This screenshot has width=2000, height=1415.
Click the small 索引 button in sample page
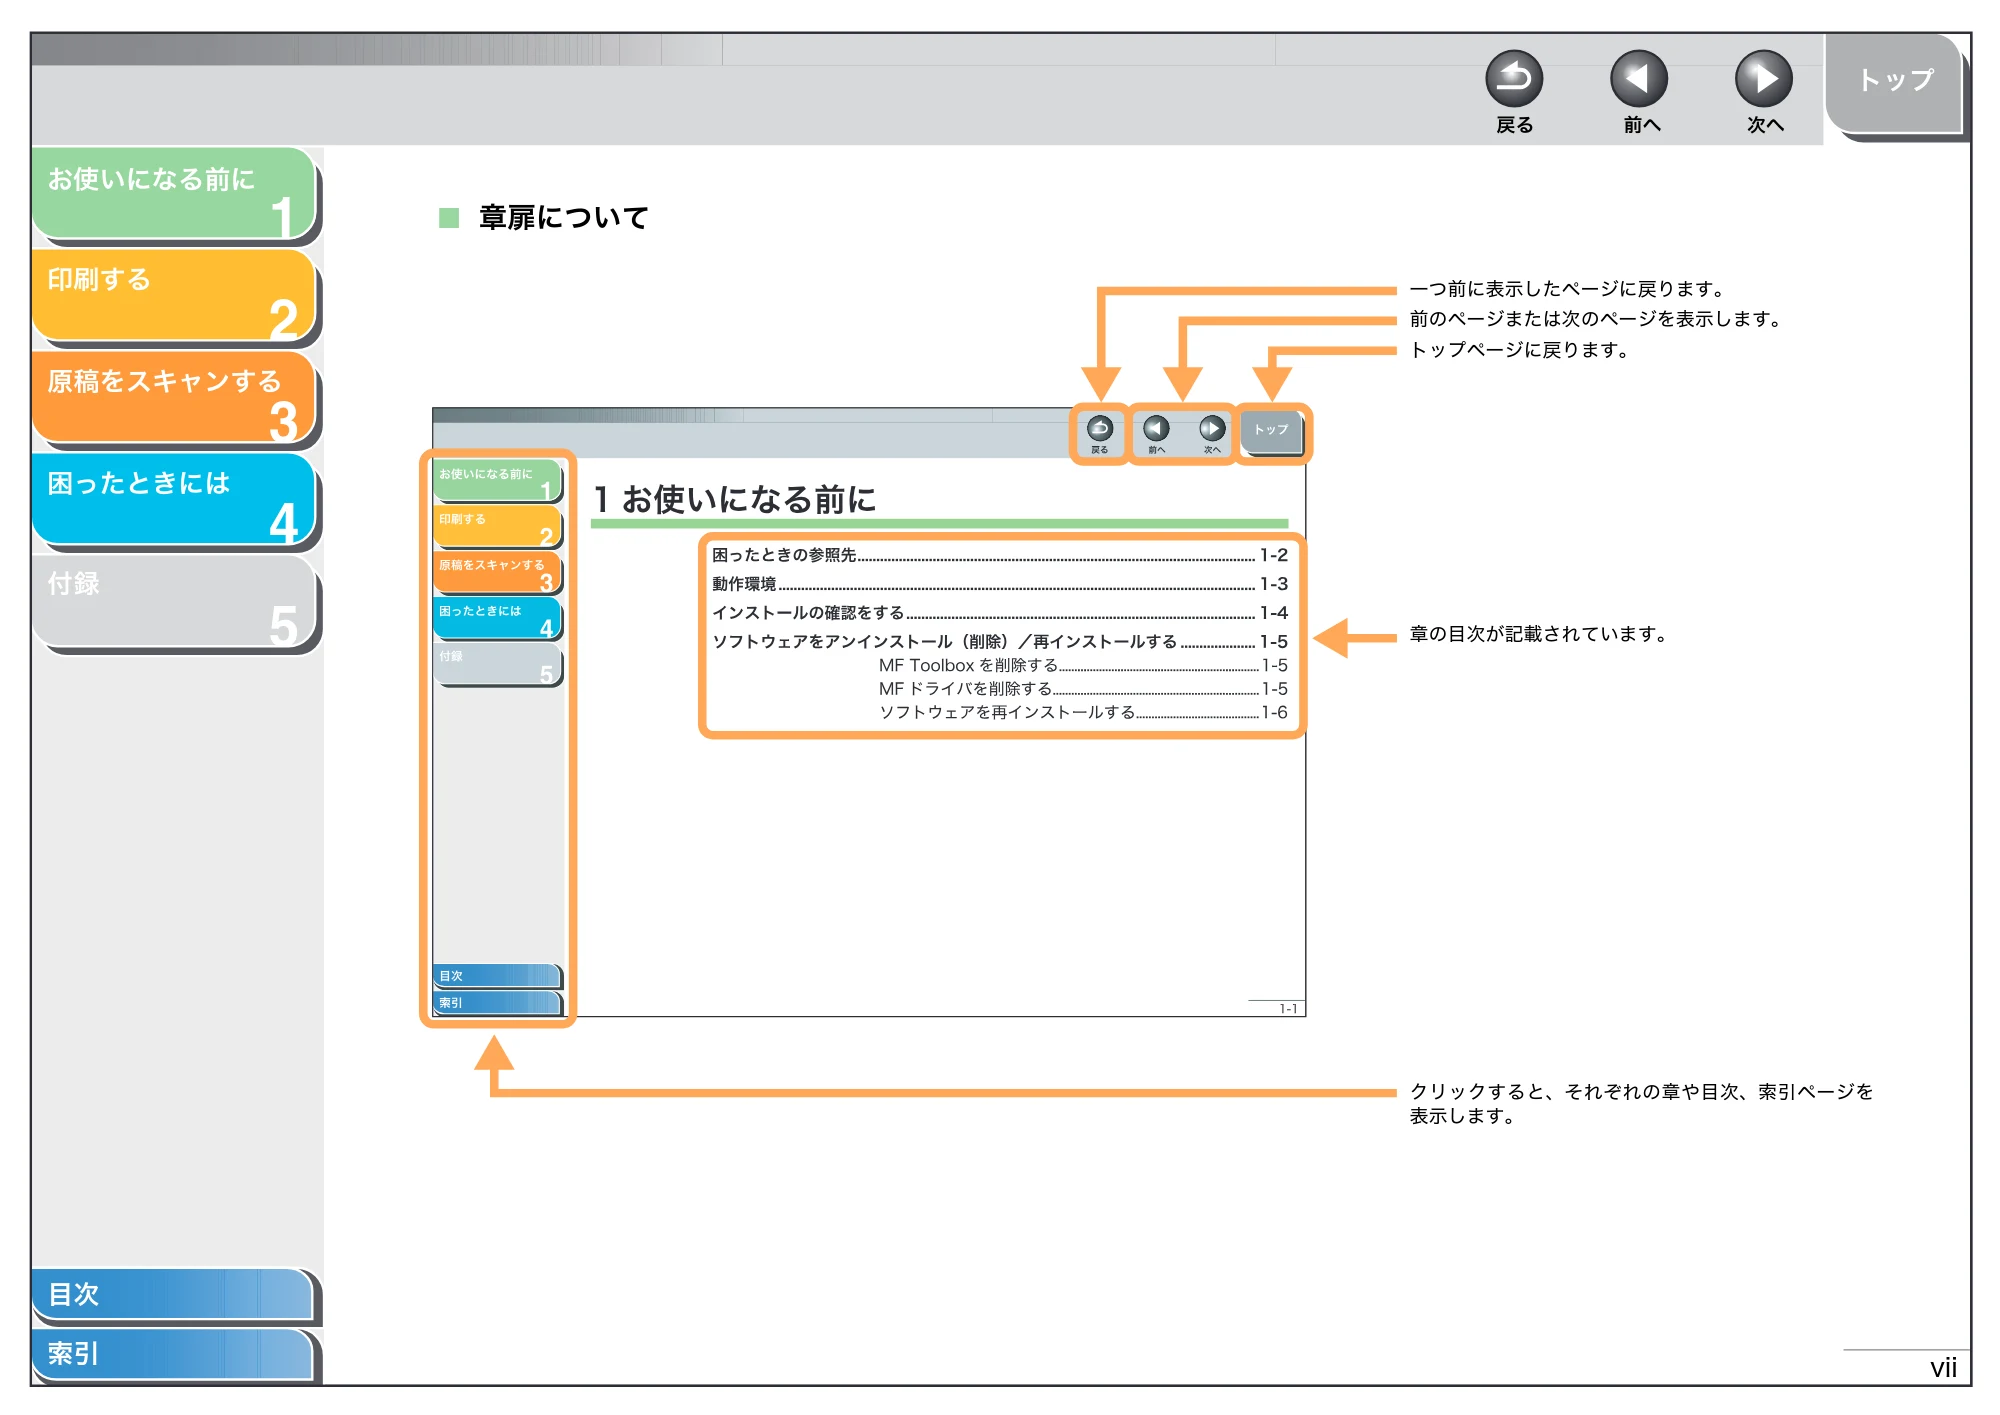pos(497,1003)
